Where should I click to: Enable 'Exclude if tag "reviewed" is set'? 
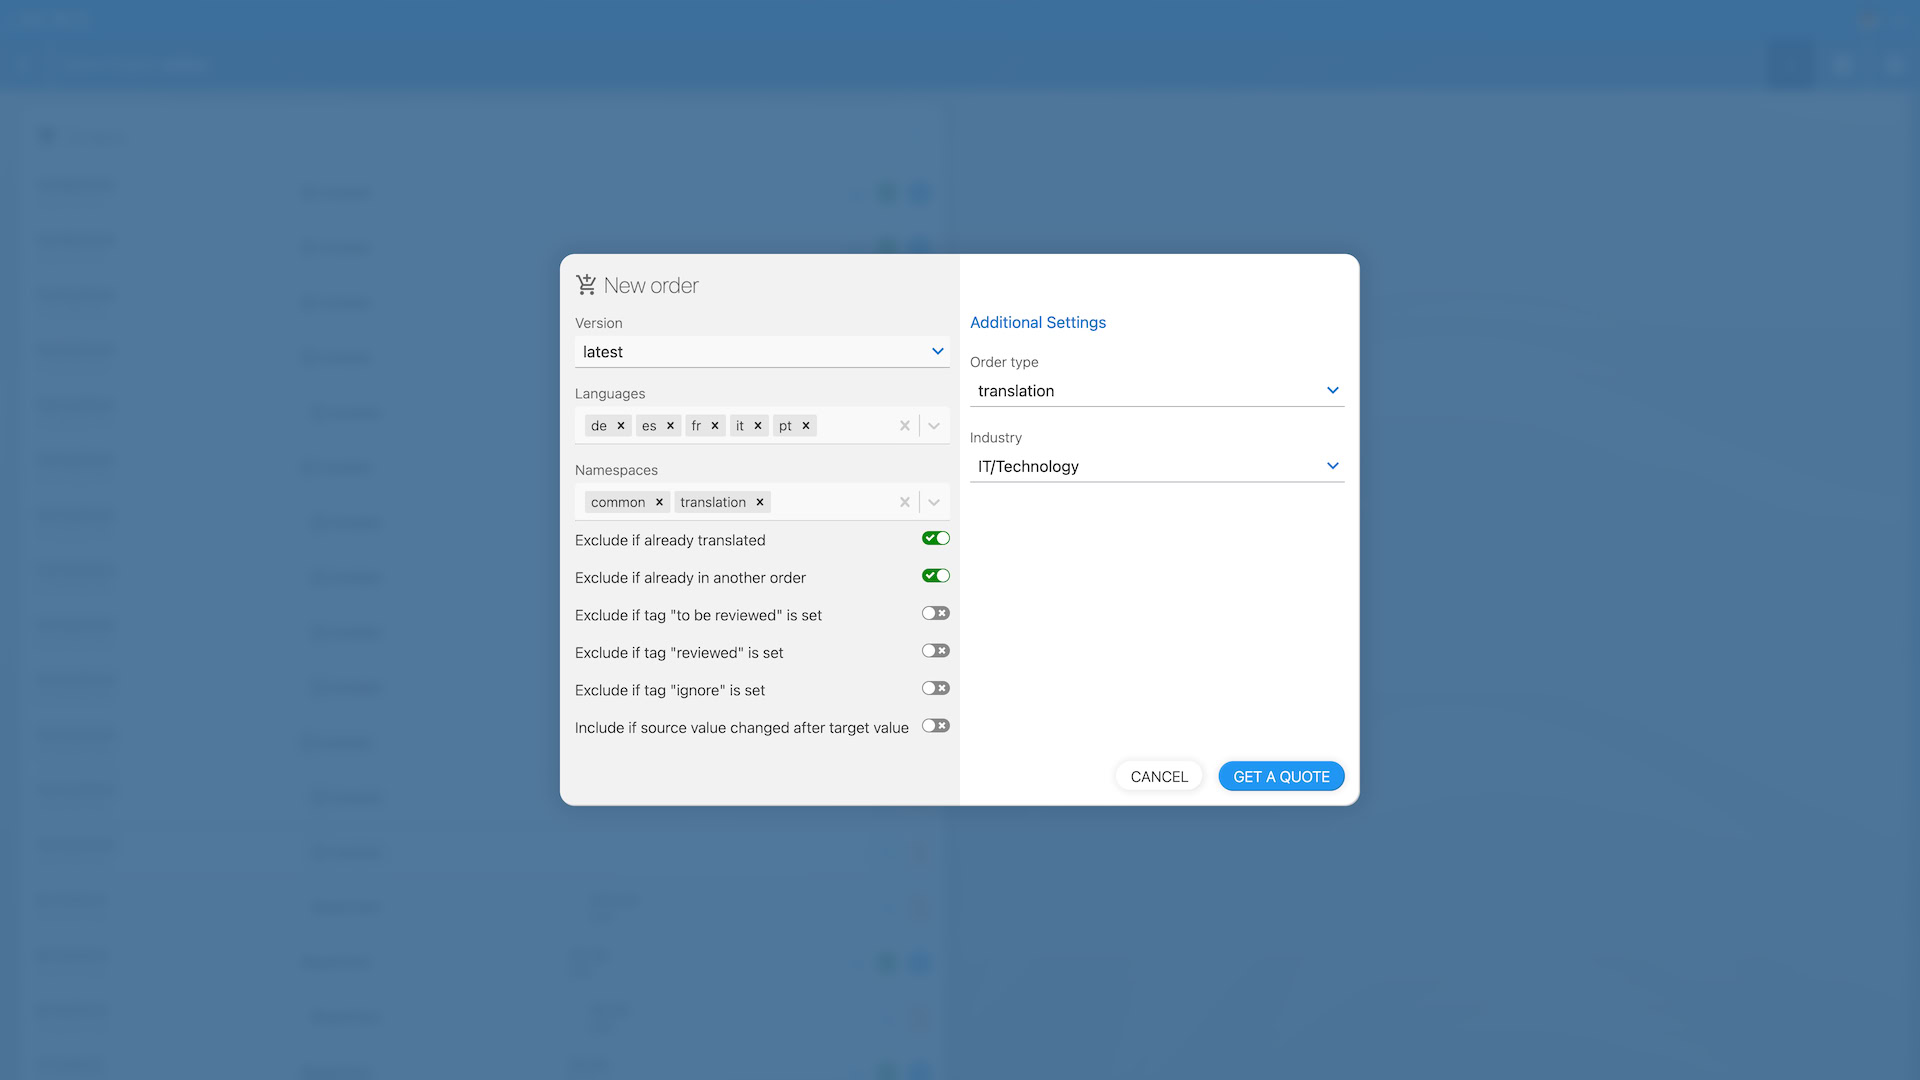tap(935, 651)
